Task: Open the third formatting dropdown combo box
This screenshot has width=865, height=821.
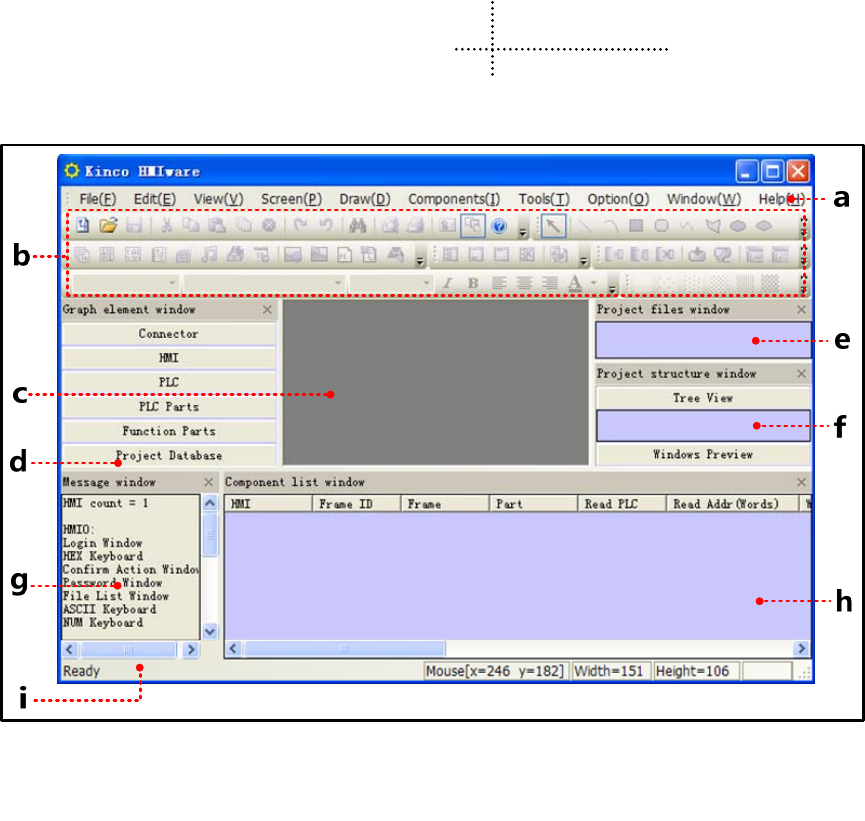Action: (x=391, y=283)
